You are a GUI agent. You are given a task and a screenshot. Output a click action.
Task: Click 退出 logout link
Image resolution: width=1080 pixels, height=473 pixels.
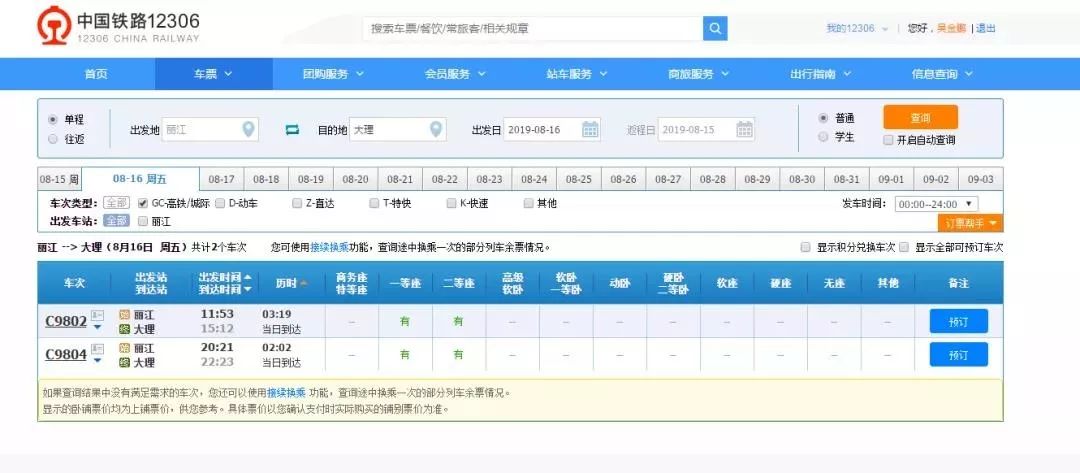[x=986, y=28]
